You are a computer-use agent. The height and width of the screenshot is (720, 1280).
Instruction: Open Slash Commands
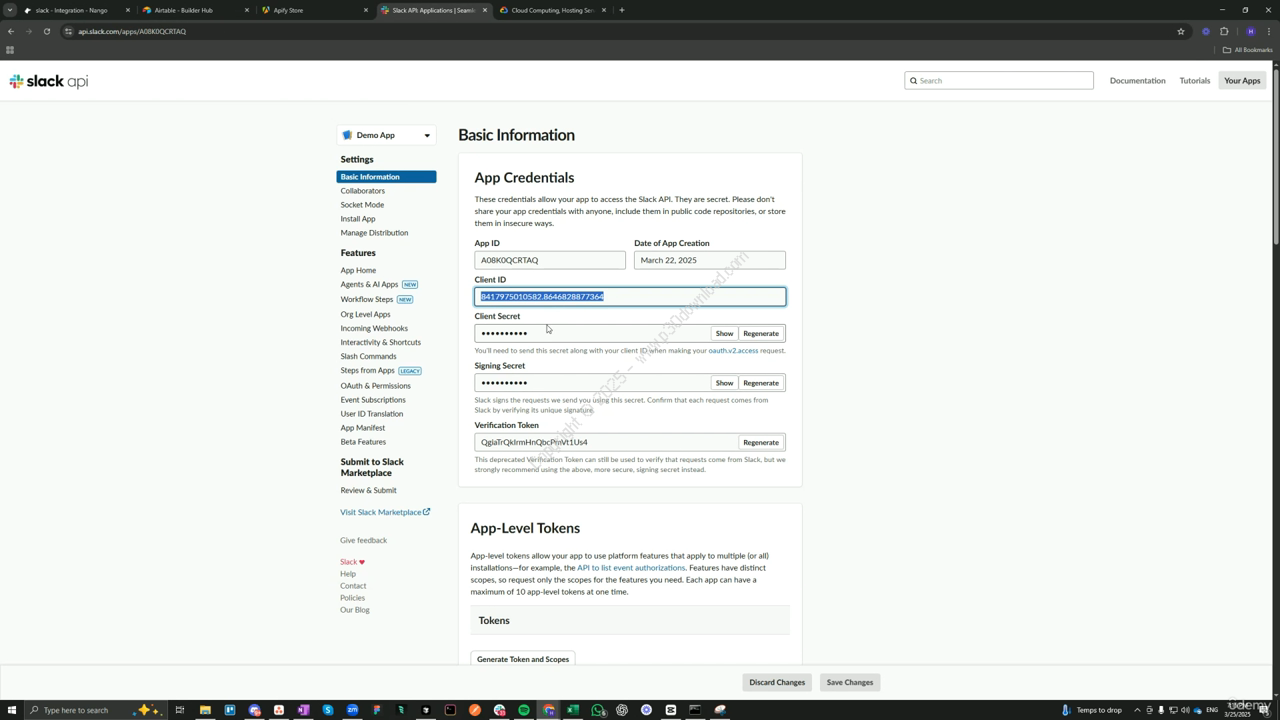click(368, 356)
